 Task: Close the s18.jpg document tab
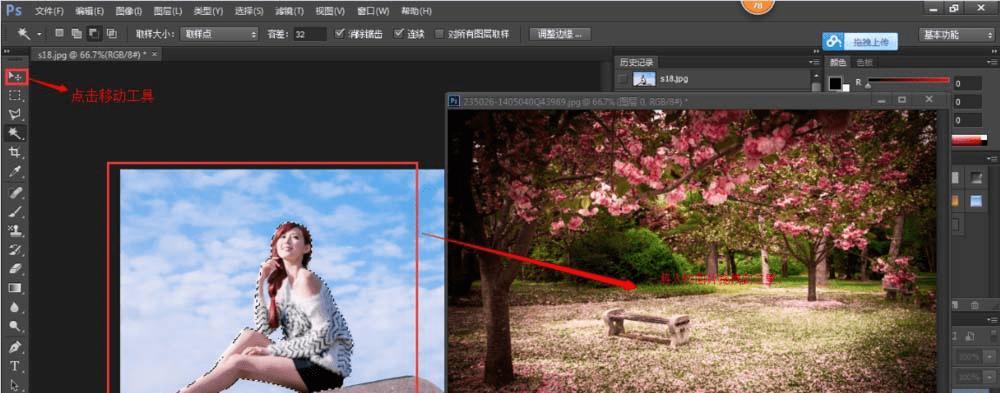tap(154, 54)
